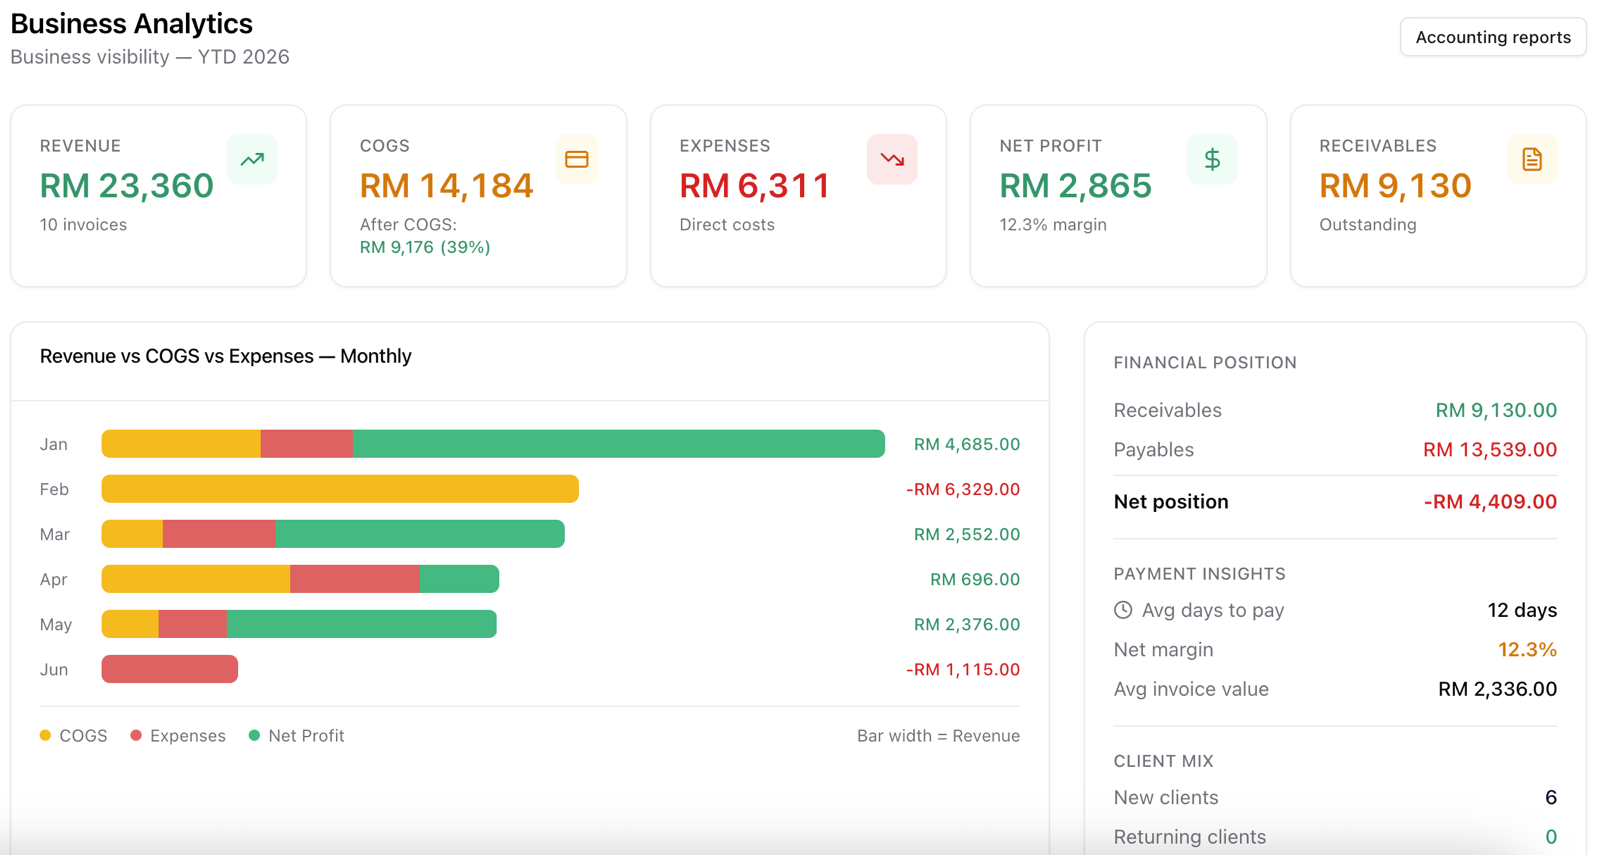This screenshot has width=1600, height=855.
Task: Click the '12.3% margin' text
Action: click(x=1053, y=225)
